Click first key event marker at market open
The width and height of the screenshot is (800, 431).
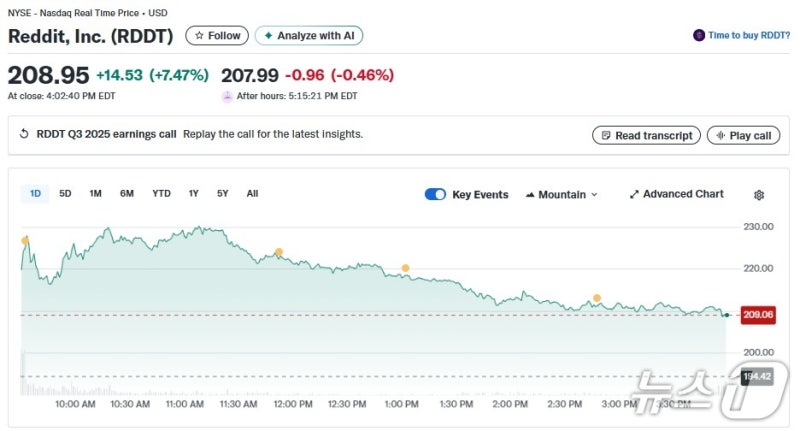click(25, 241)
